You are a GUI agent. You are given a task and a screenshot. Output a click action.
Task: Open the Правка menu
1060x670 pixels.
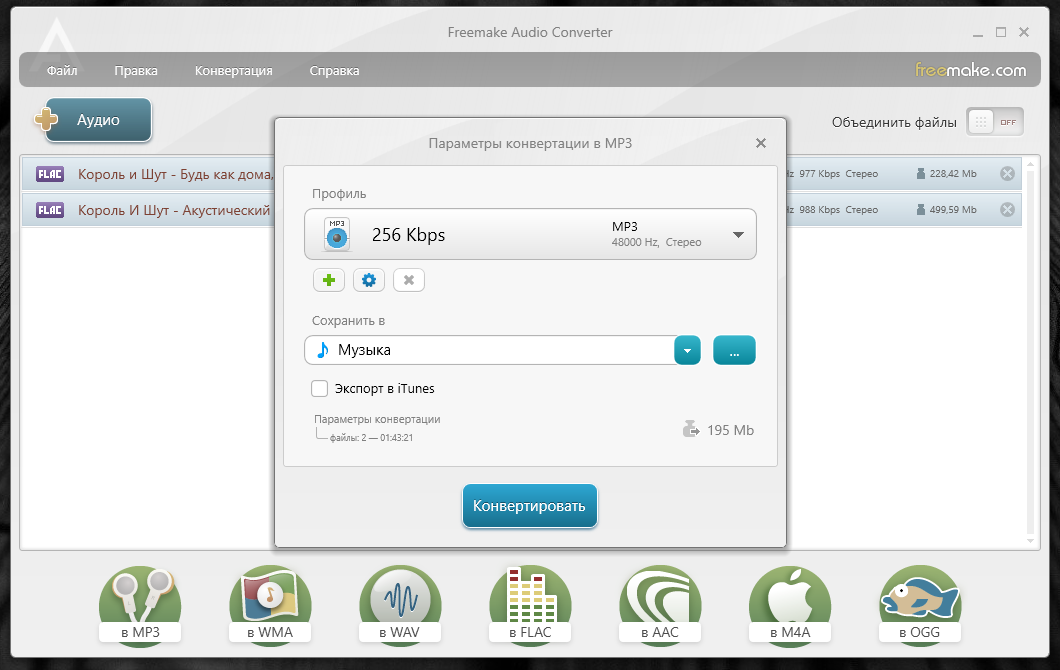(x=136, y=70)
